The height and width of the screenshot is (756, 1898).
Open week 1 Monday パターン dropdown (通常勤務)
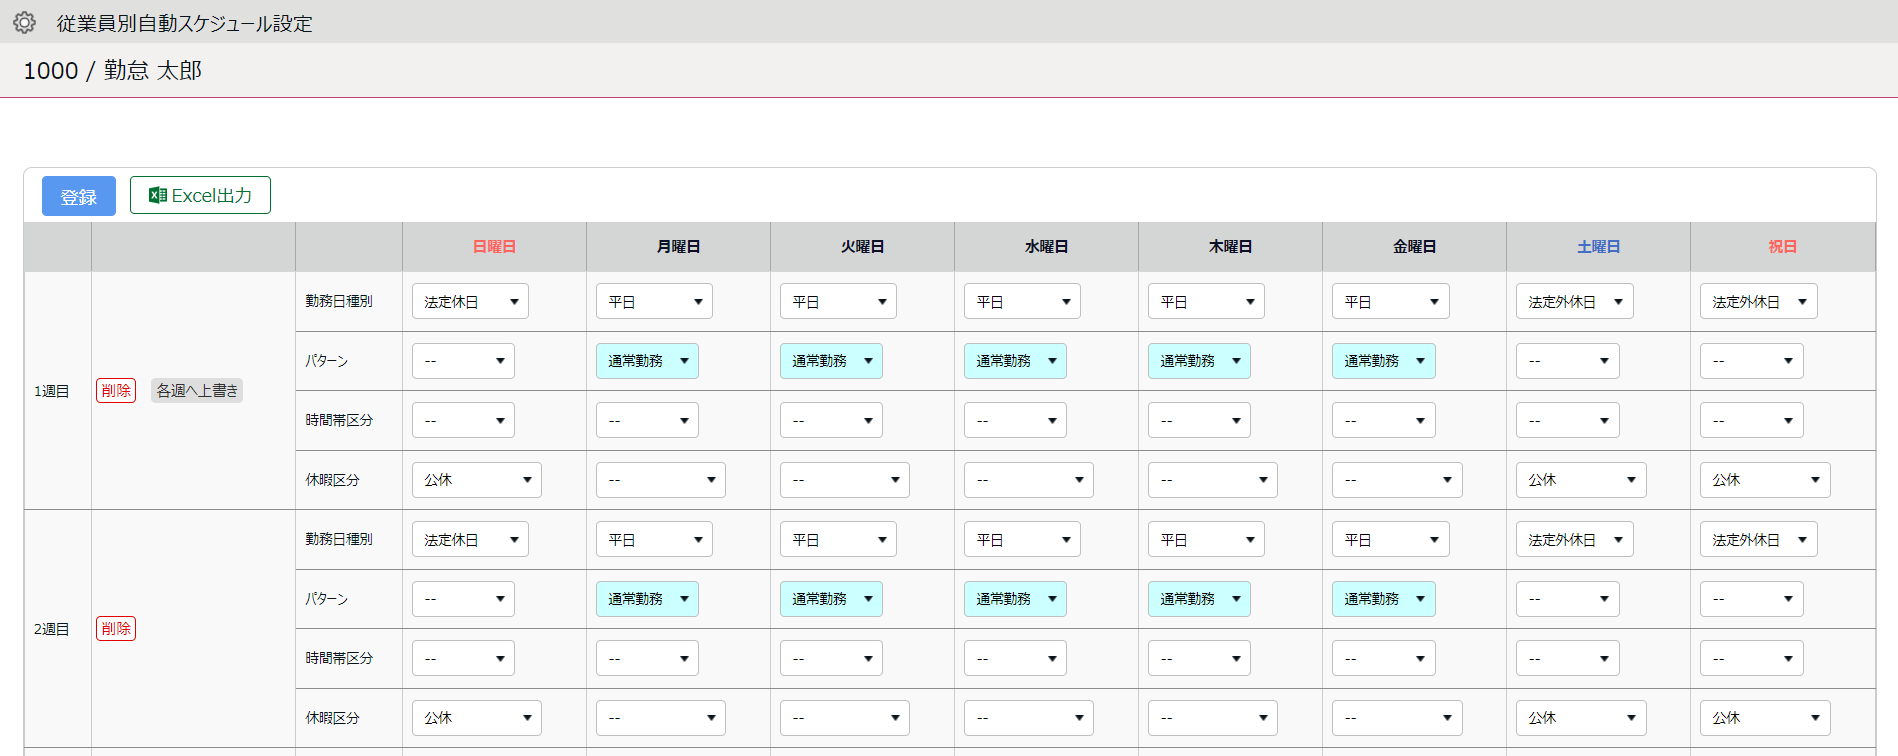pos(647,361)
